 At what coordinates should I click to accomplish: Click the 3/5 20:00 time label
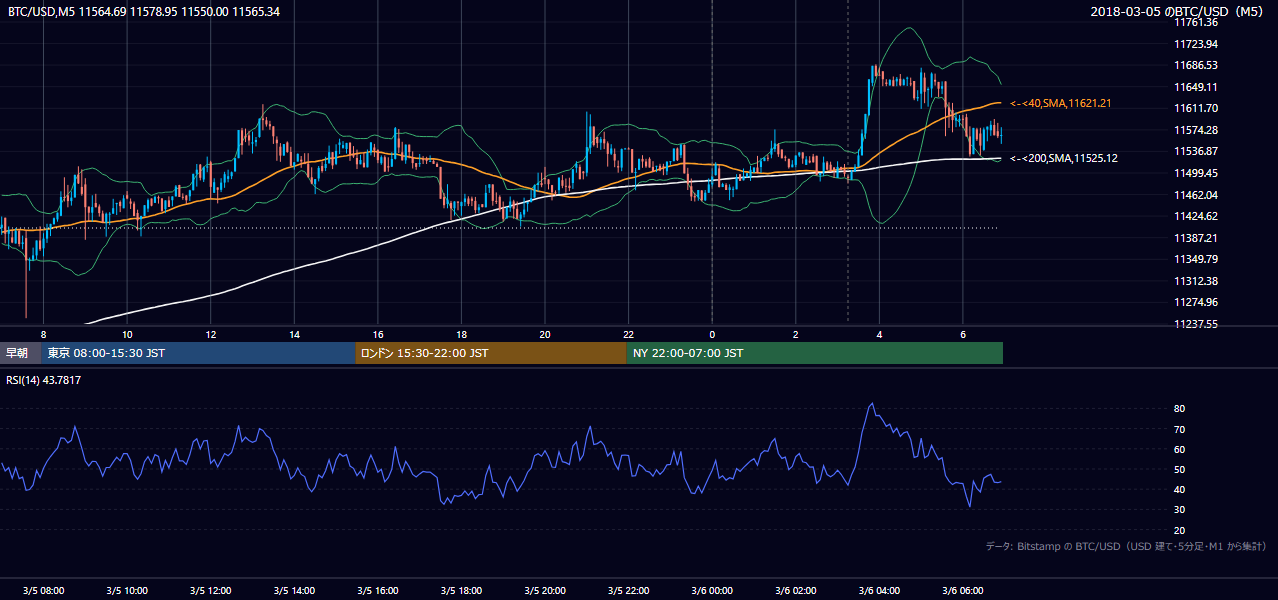coord(544,591)
